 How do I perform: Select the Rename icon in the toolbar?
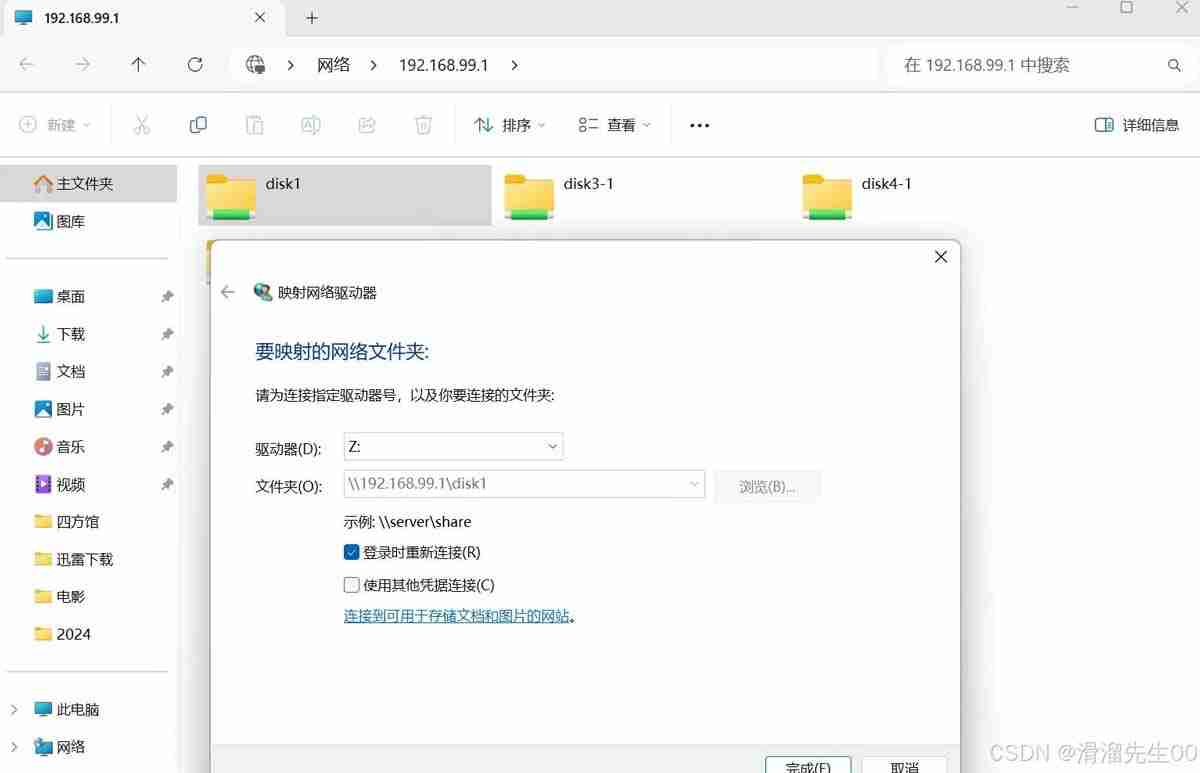click(x=310, y=124)
